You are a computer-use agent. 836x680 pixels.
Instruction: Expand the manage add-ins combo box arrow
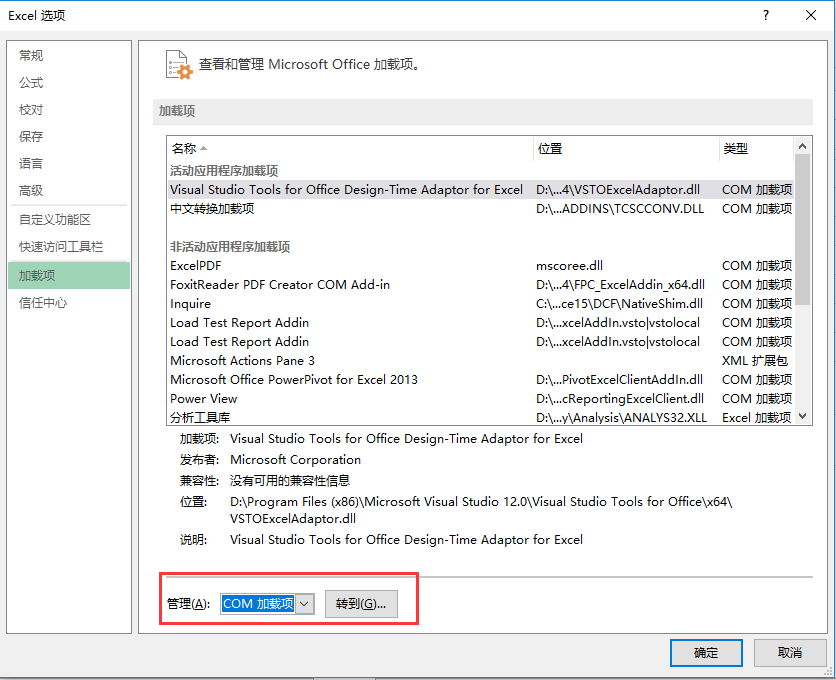pos(302,603)
